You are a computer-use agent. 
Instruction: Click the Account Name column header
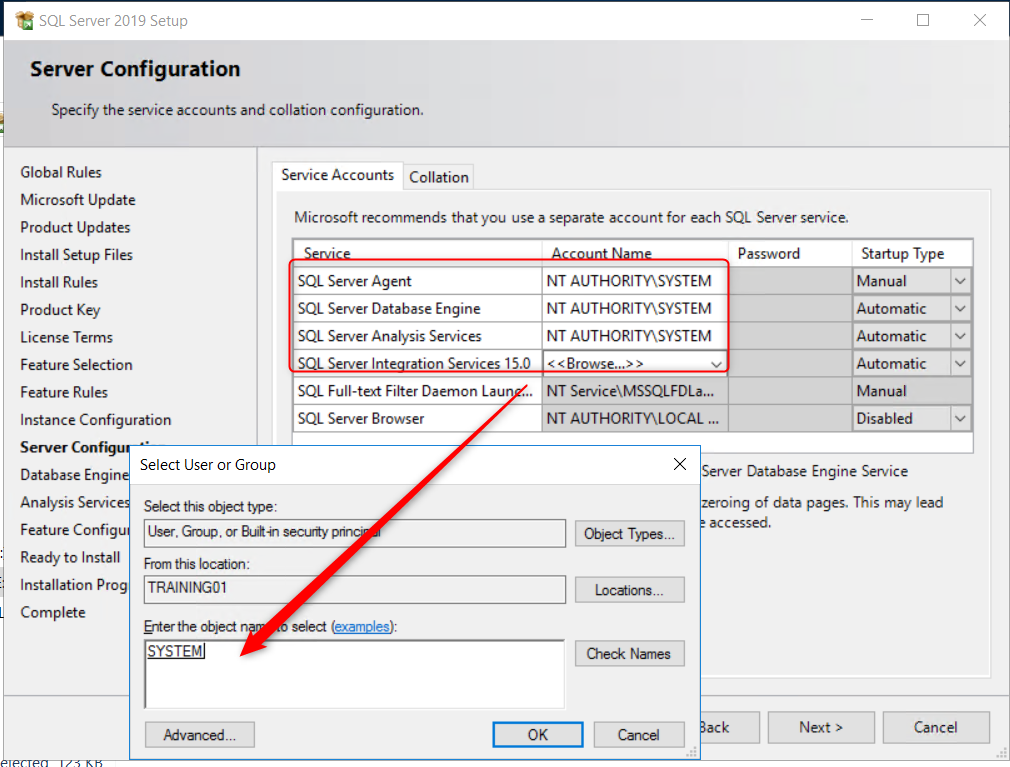[635, 254]
